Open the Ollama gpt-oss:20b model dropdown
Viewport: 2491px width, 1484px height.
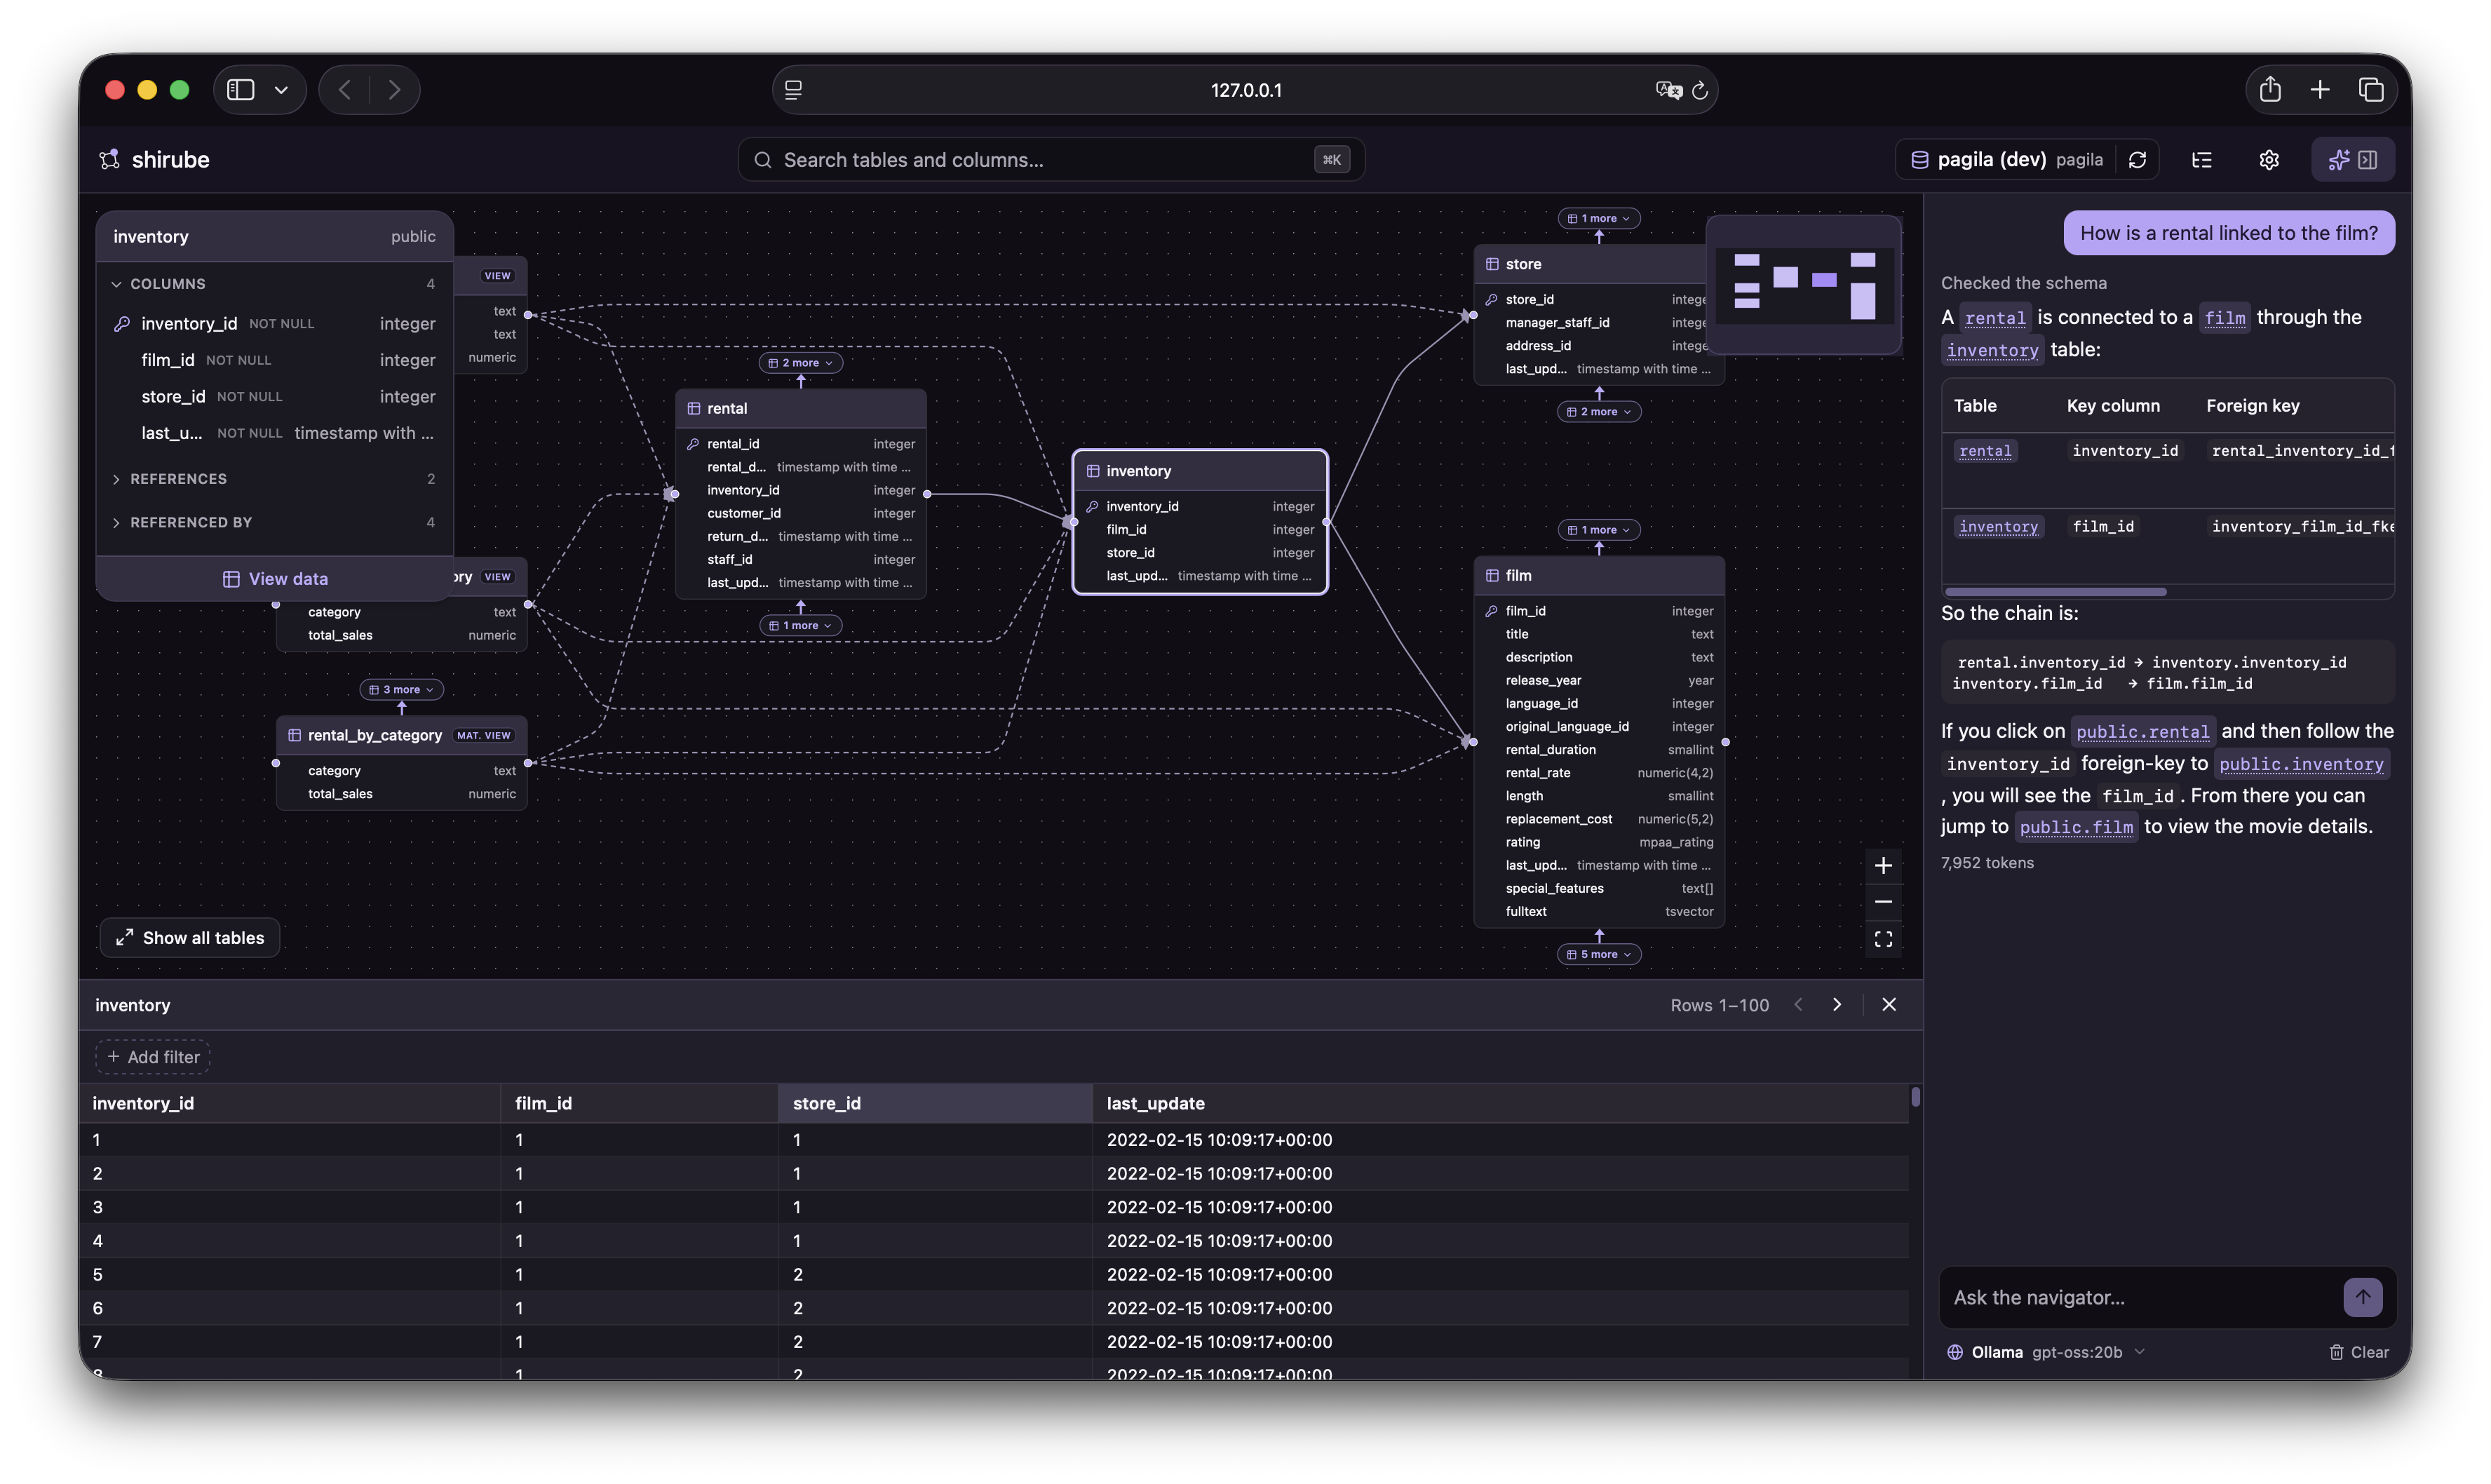coord(2046,1353)
